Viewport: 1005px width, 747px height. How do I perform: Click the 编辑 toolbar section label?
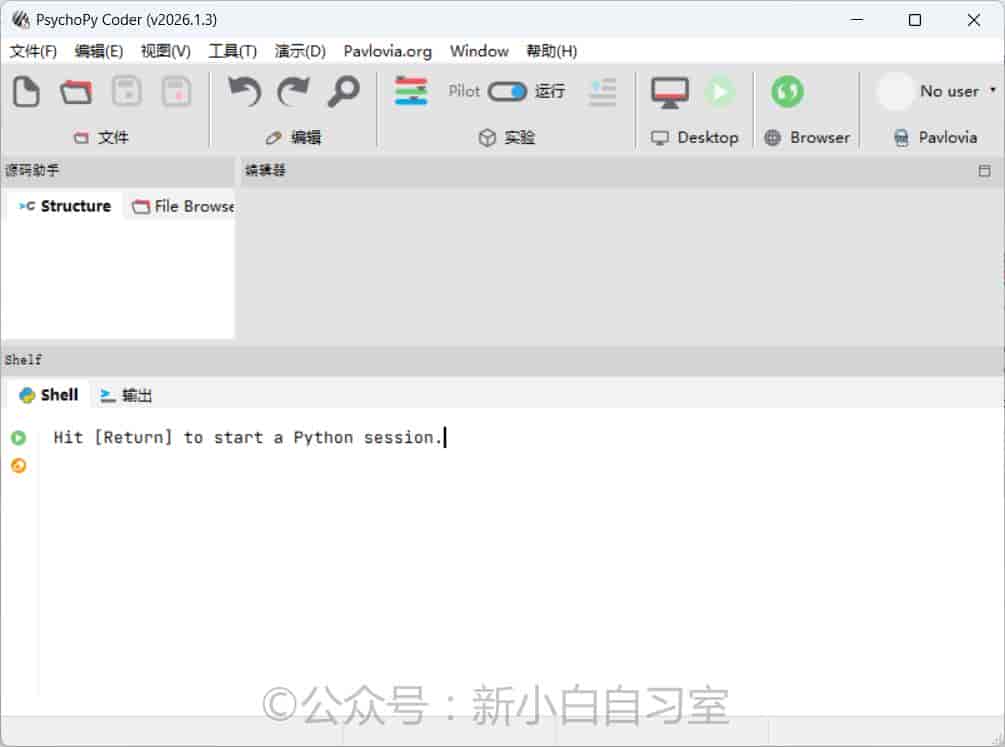click(x=293, y=137)
